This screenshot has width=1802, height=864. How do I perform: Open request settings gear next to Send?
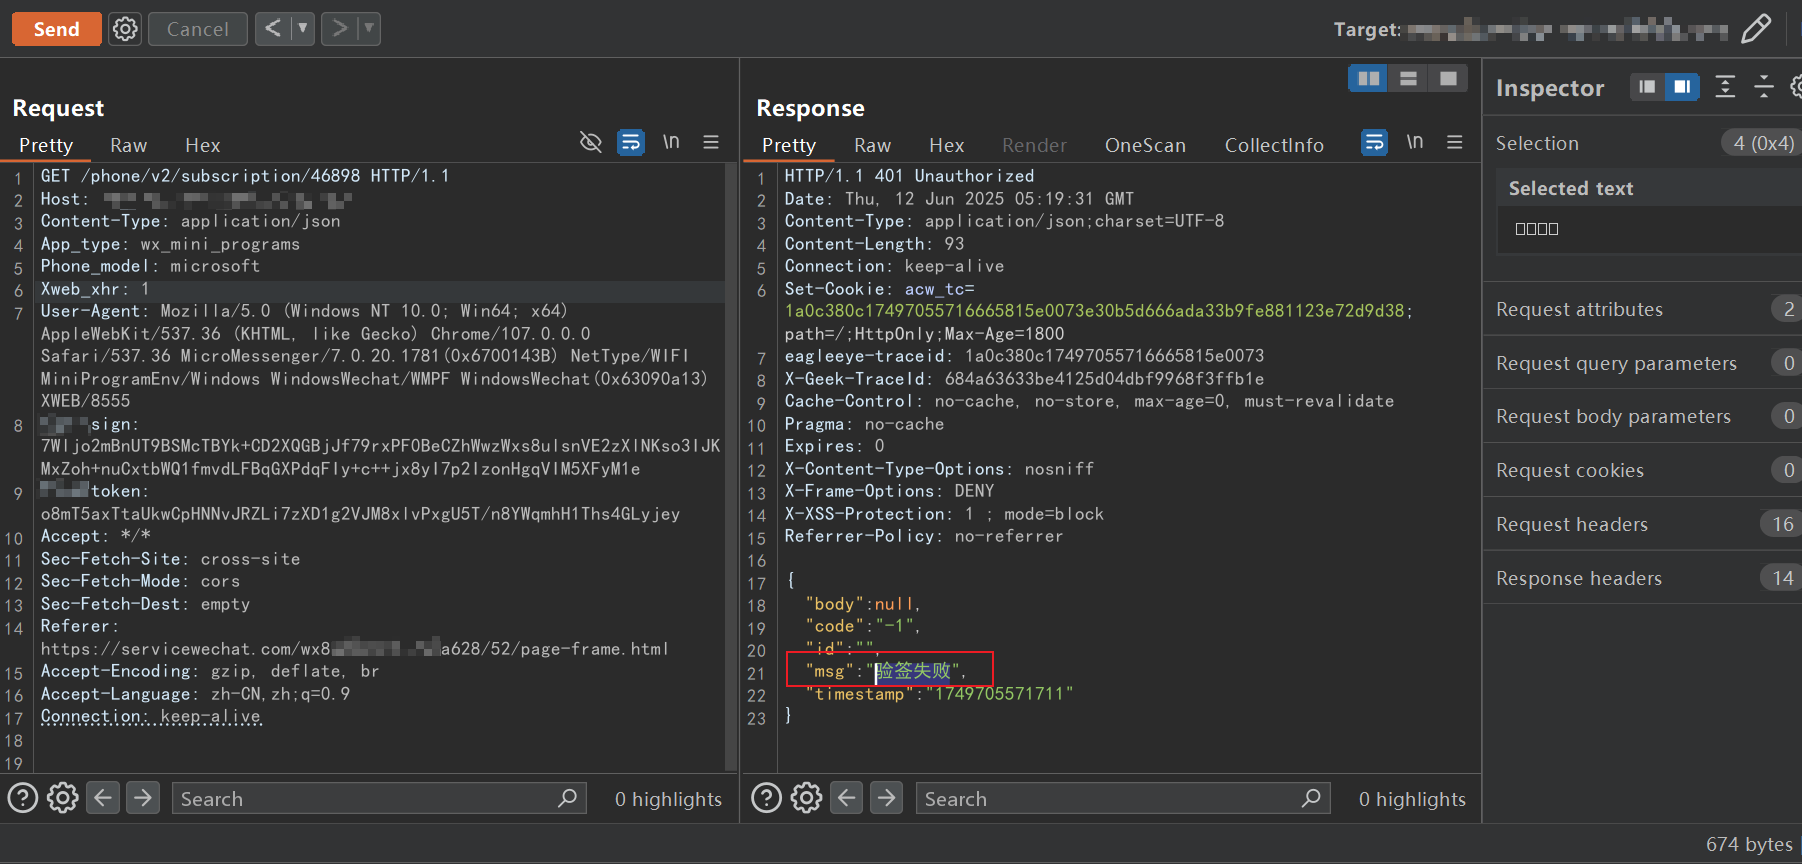(125, 29)
